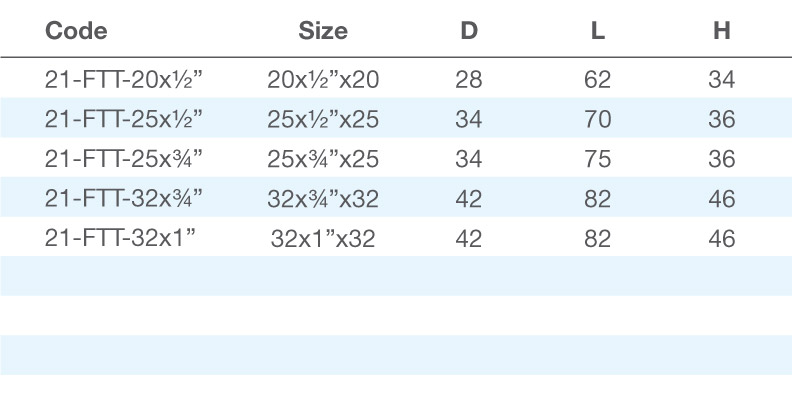Image resolution: width=792 pixels, height=414 pixels.
Task: Click L value 75 in table
Action: pos(598,159)
